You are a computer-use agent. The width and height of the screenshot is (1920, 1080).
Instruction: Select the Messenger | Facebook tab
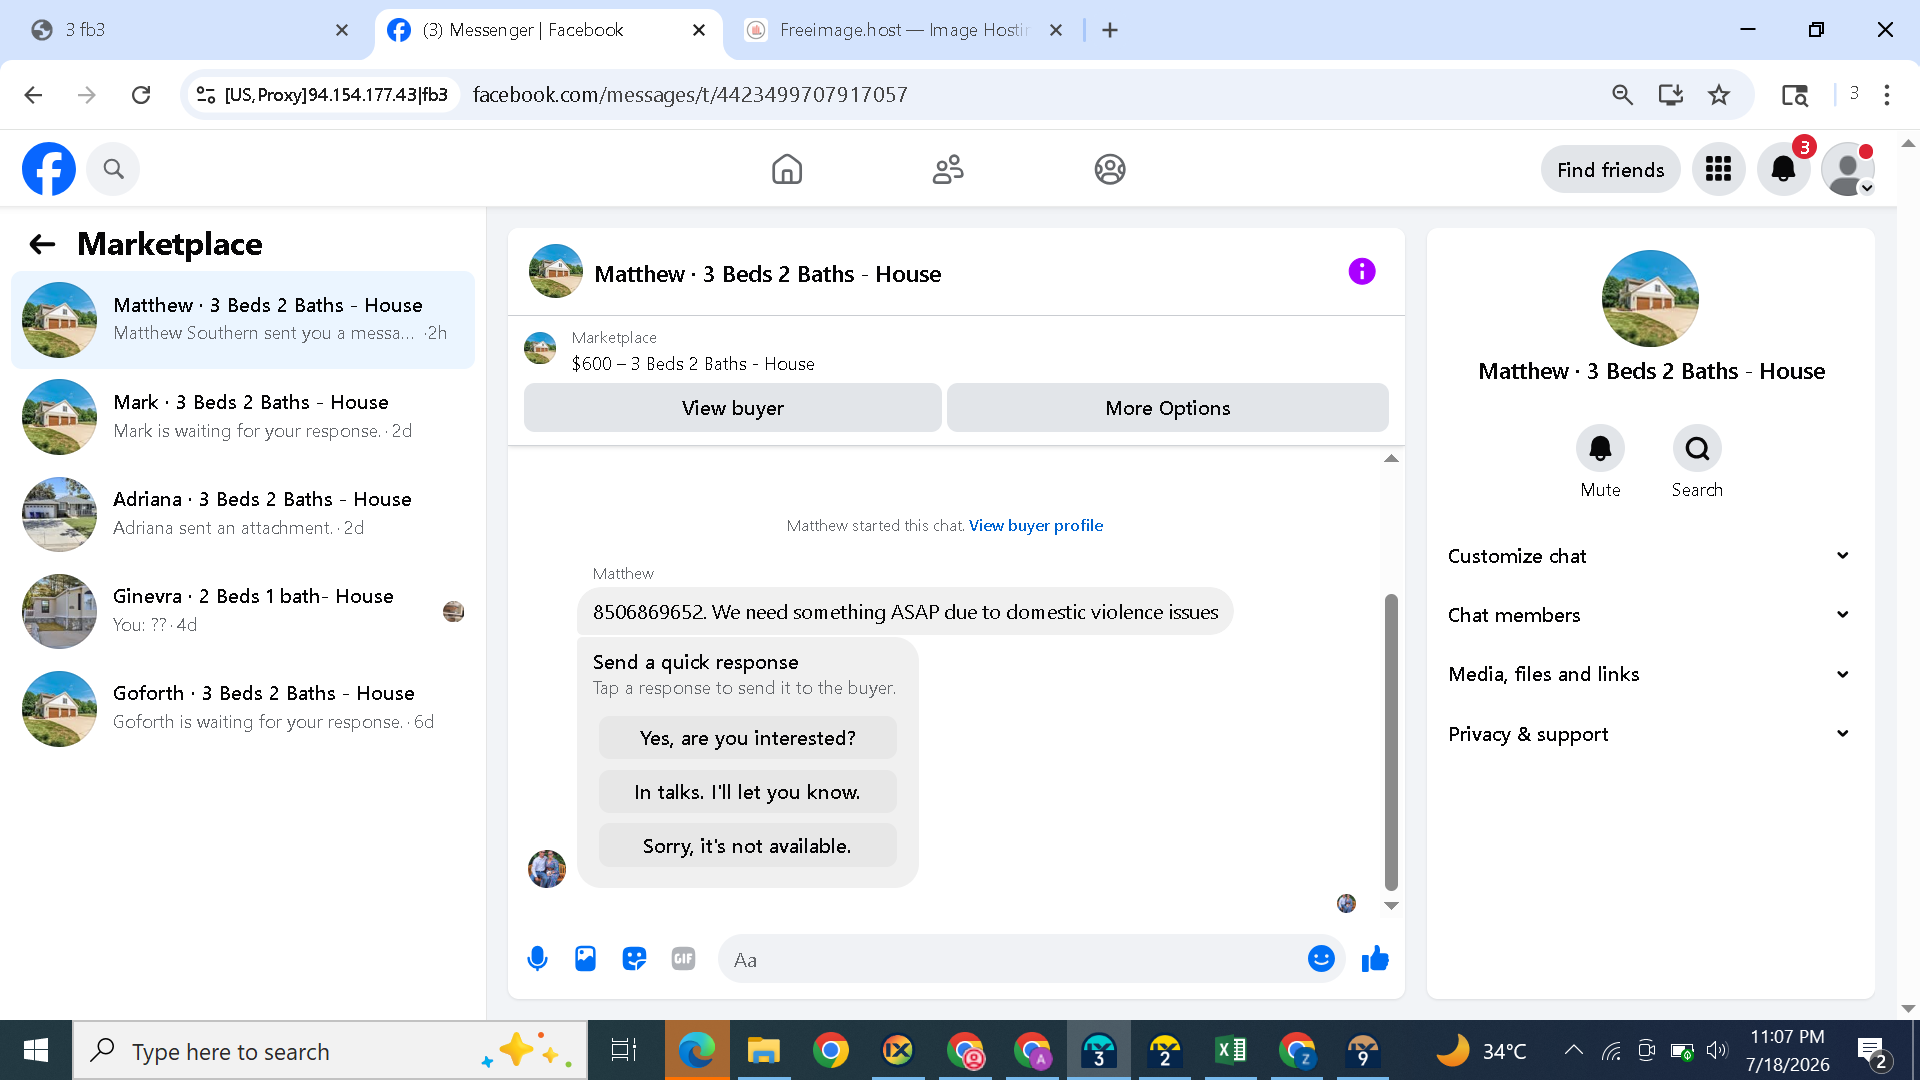[x=548, y=30]
